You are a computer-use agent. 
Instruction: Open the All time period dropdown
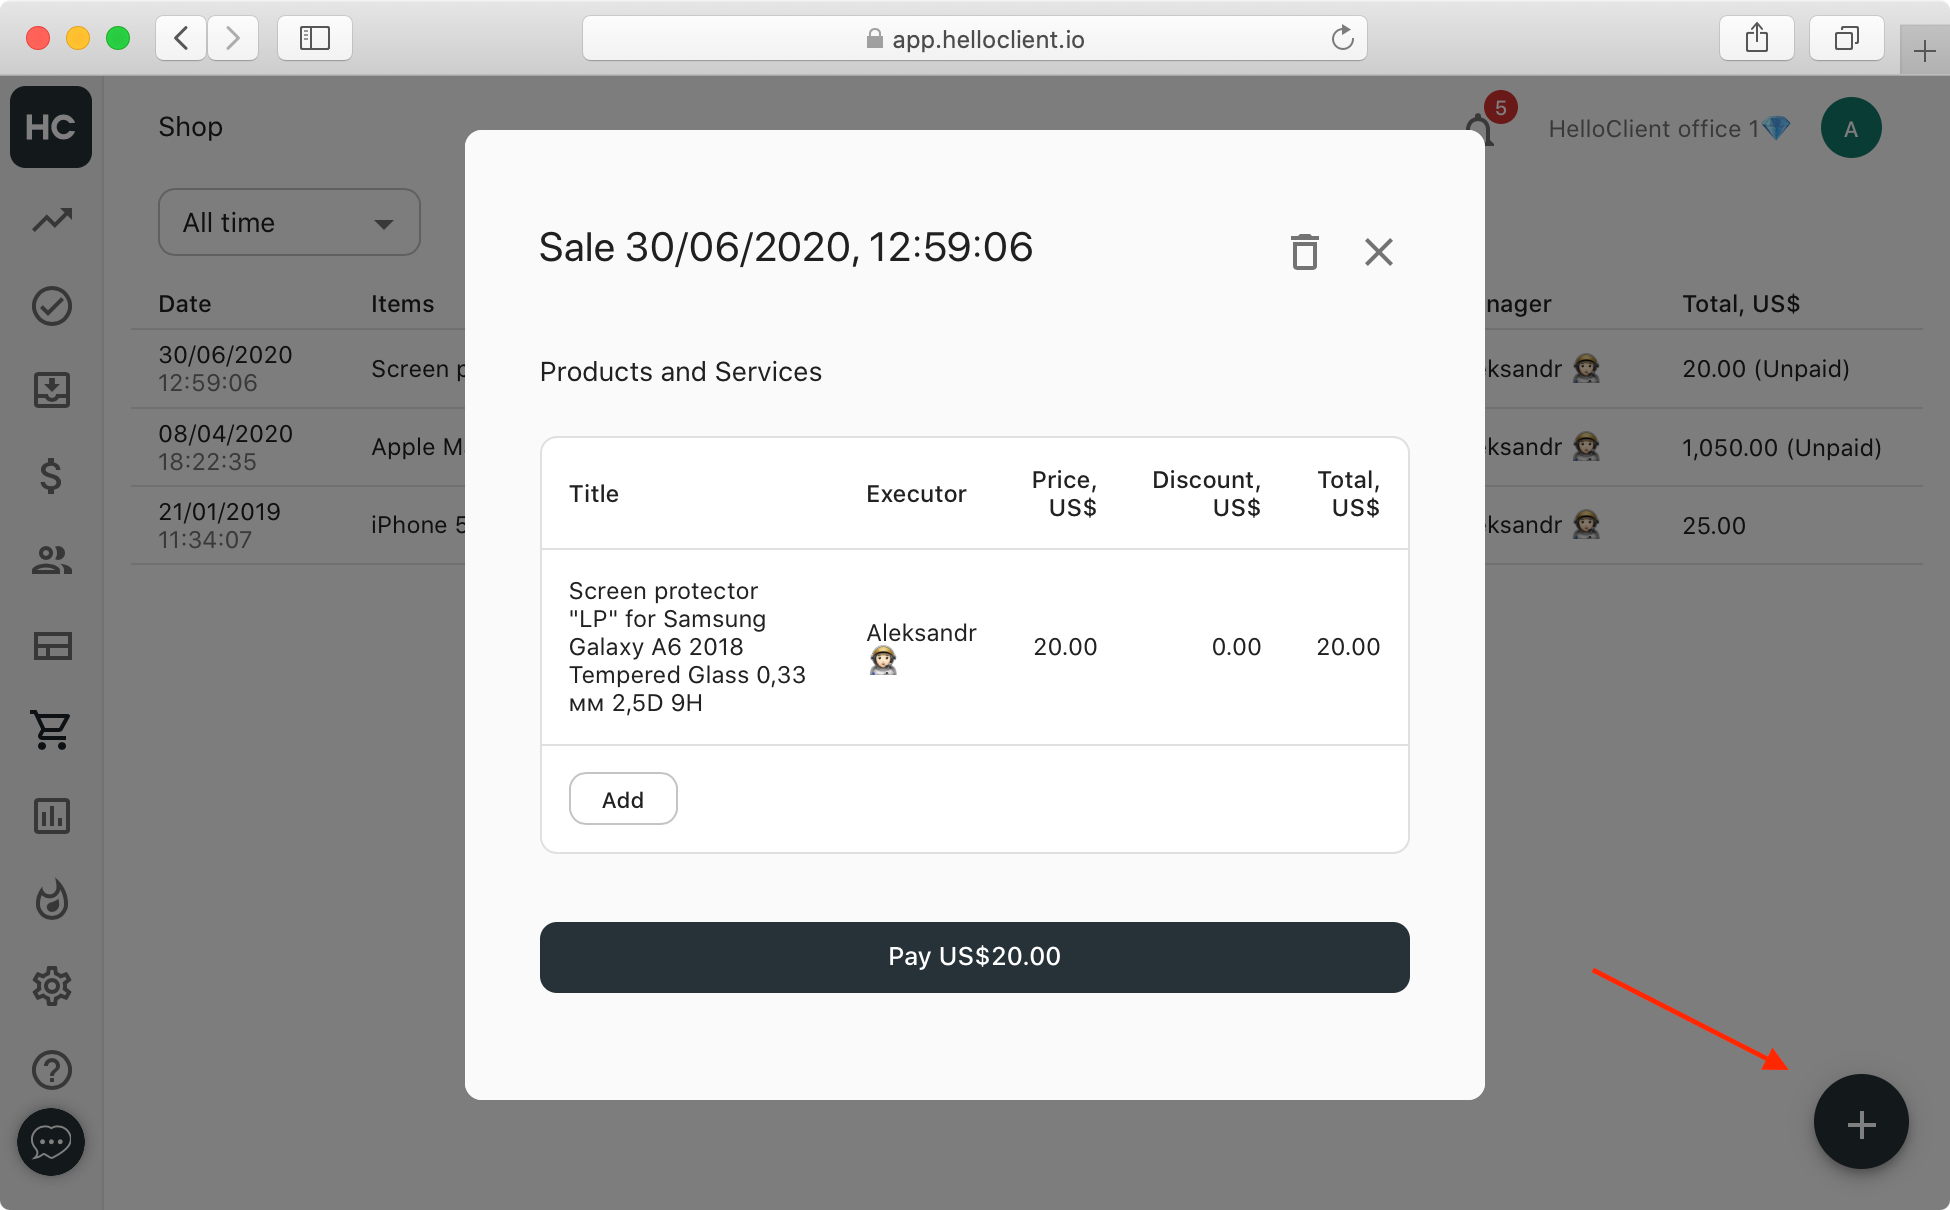289,222
